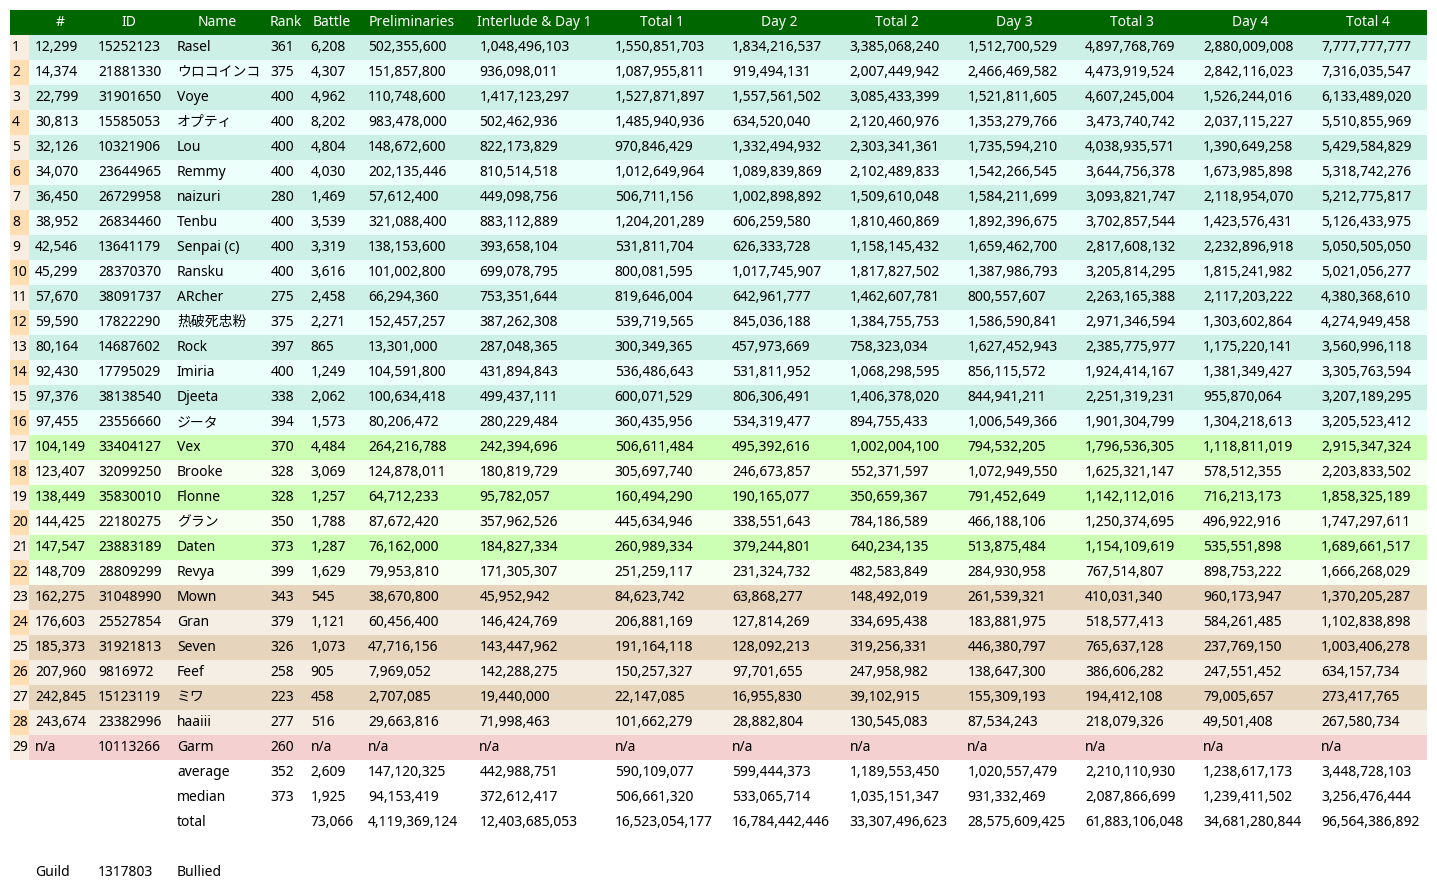Select Feef's ID 9816972
The image size is (1437, 895).
tap(126, 671)
